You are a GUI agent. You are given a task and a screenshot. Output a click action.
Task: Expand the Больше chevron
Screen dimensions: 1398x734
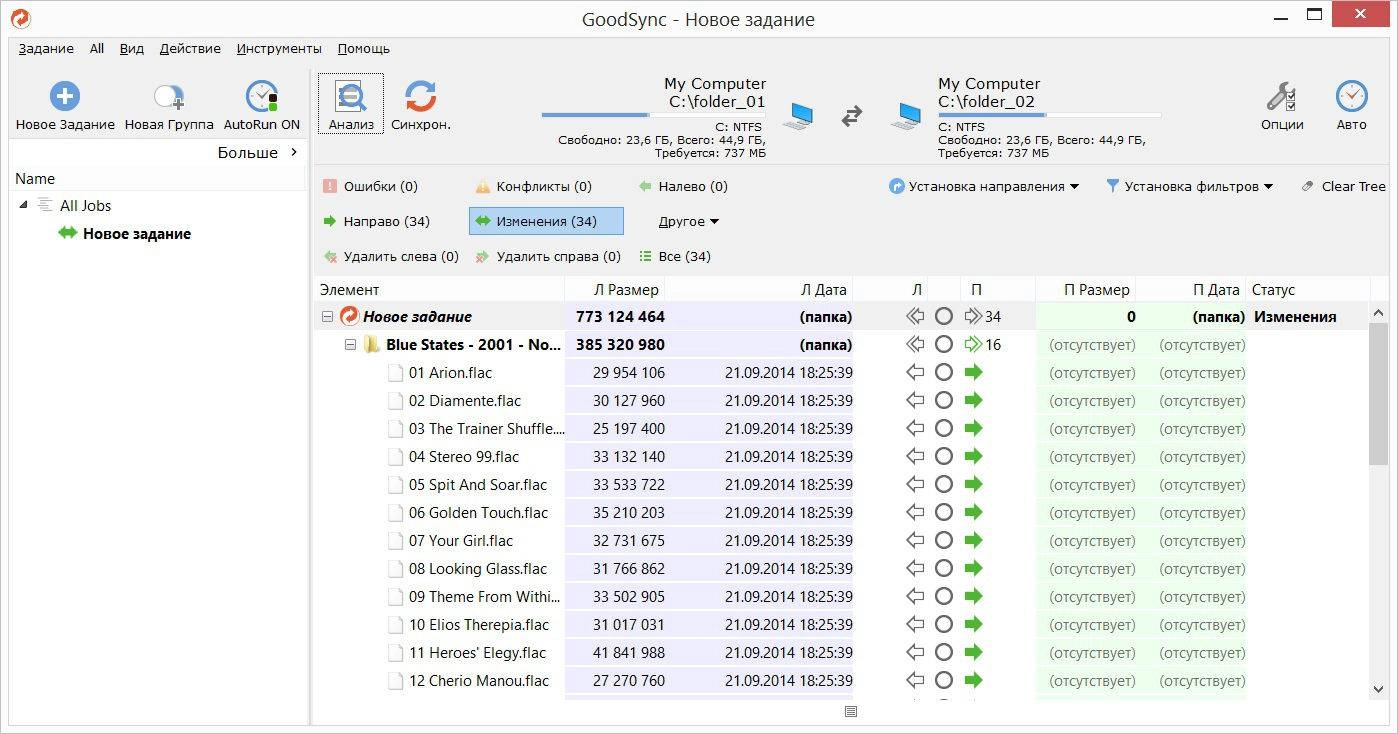294,153
